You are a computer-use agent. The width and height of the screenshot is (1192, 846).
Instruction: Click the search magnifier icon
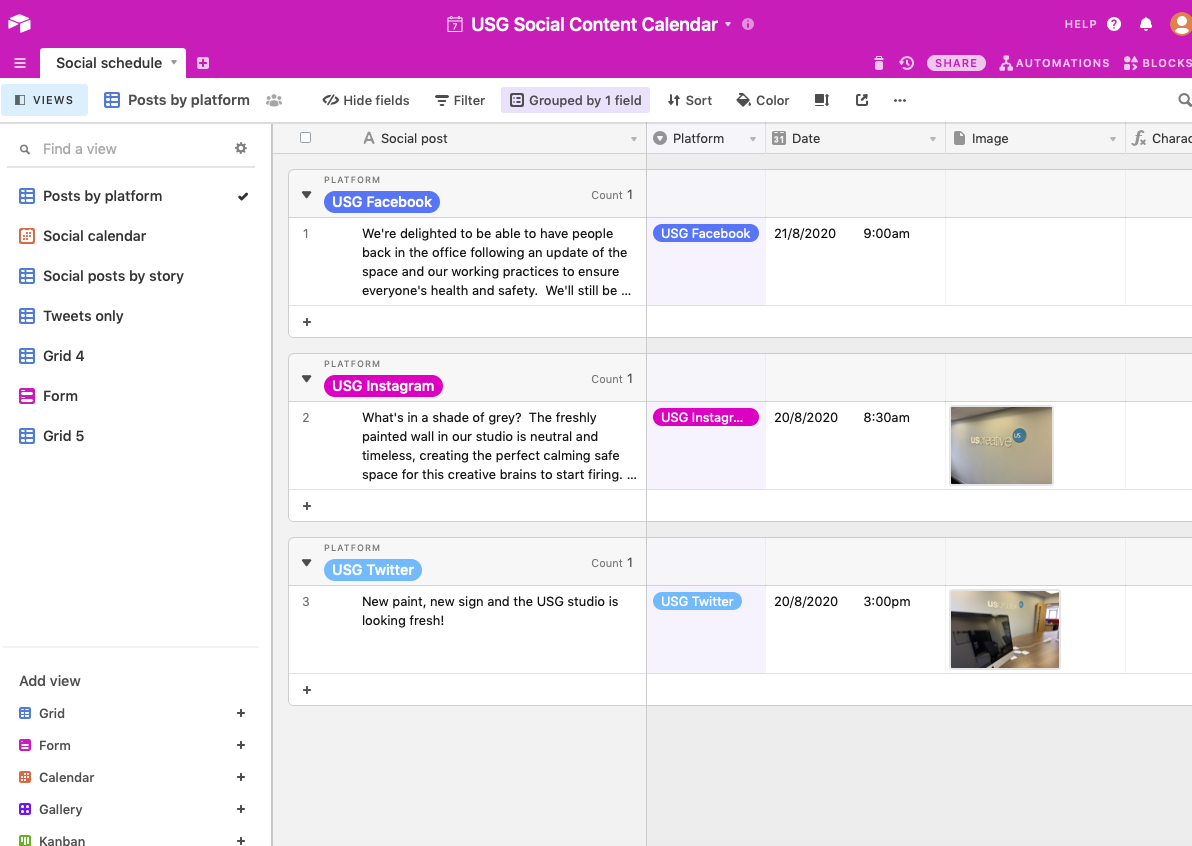point(1184,100)
